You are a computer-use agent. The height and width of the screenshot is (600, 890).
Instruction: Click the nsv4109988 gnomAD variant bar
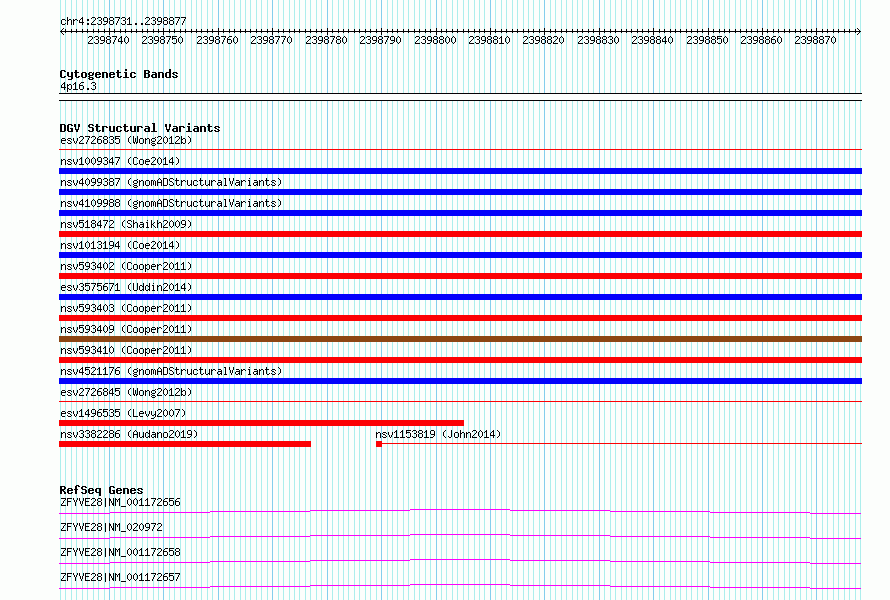[x=460, y=213]
